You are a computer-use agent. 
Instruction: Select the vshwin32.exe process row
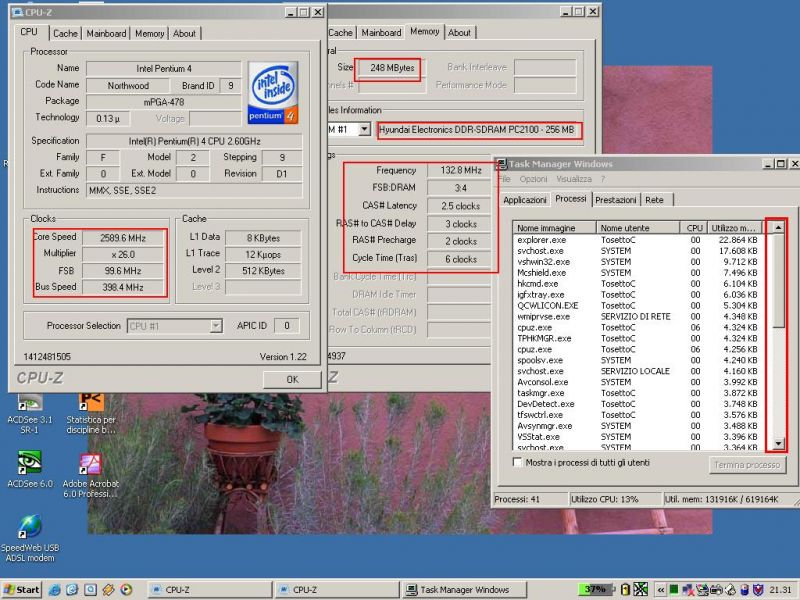[637, 262]
